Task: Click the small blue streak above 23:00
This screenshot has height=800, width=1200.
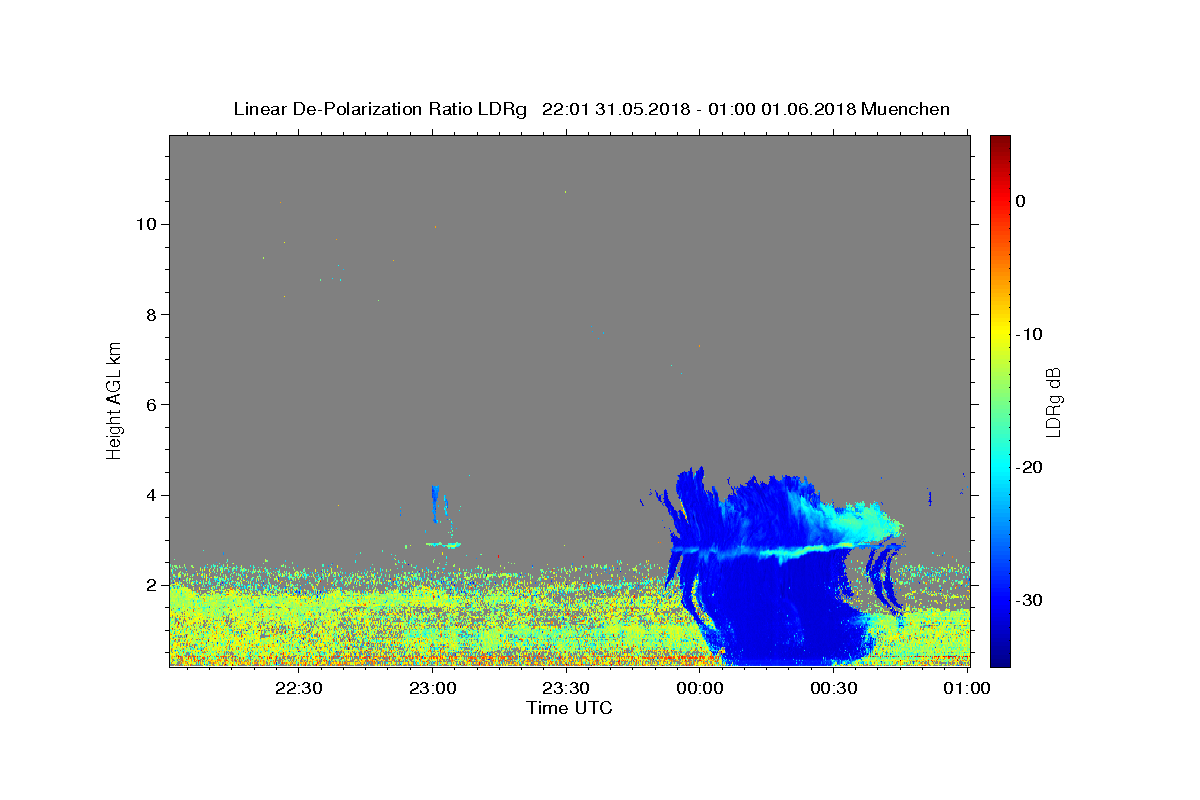Action: point(435,503)
